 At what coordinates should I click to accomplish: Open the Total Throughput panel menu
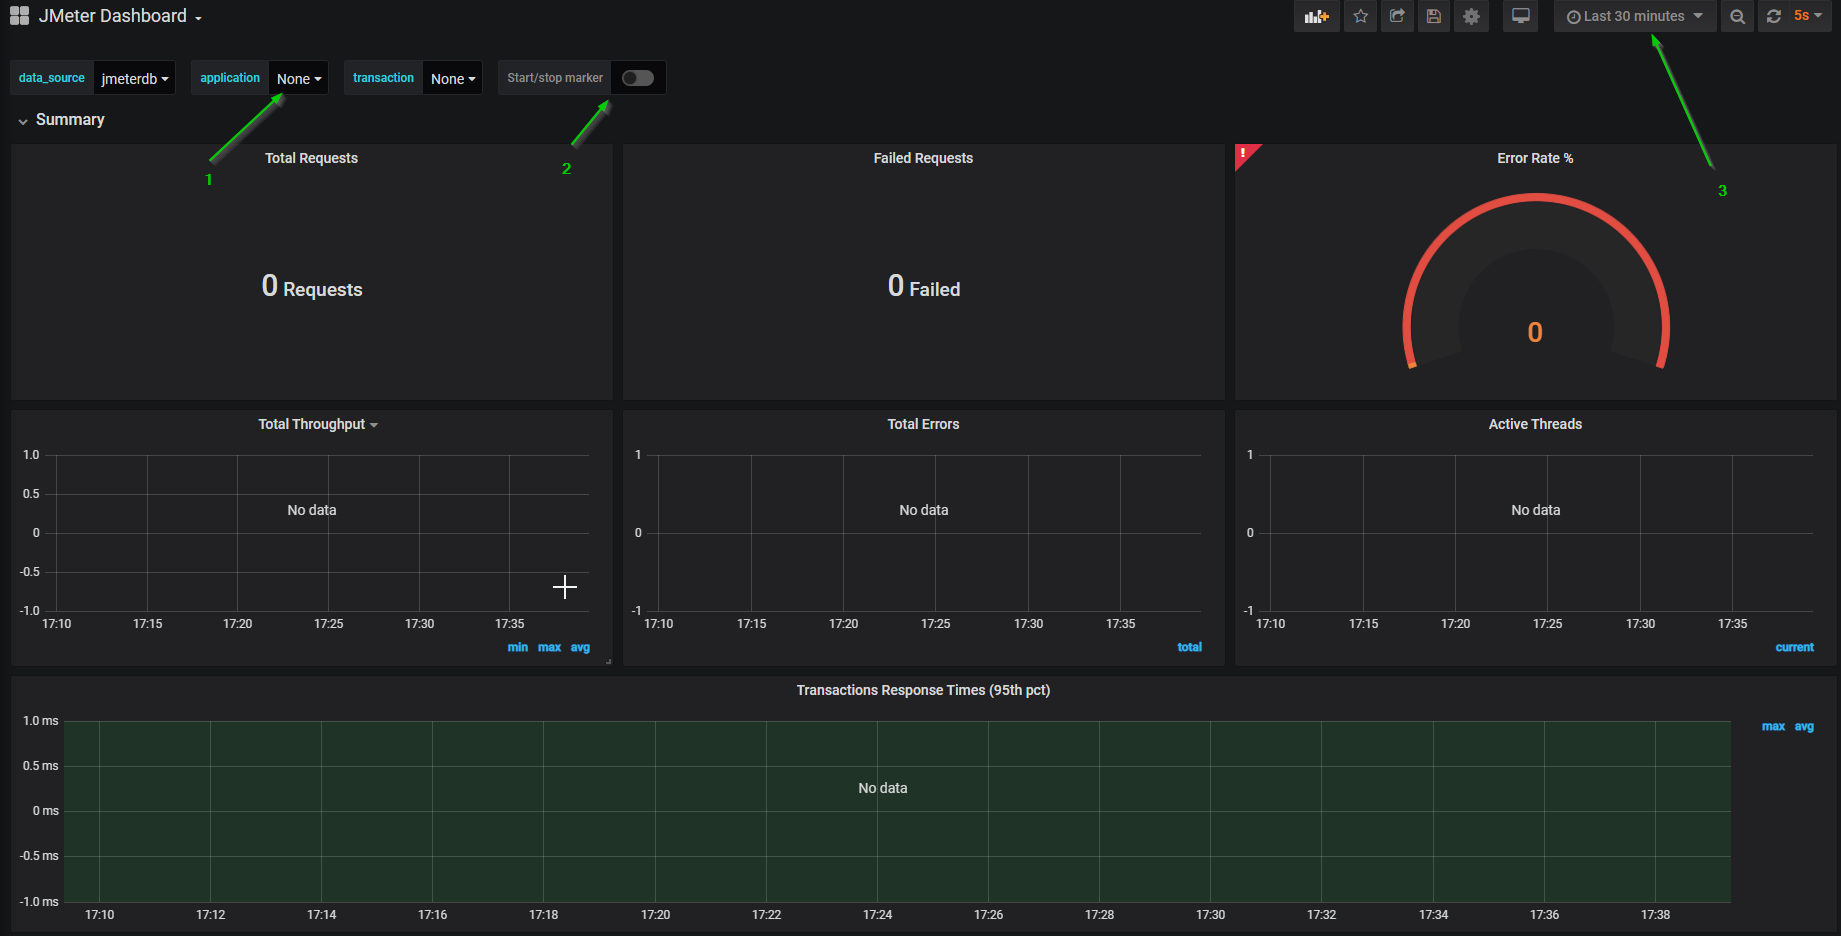(318, 424)
